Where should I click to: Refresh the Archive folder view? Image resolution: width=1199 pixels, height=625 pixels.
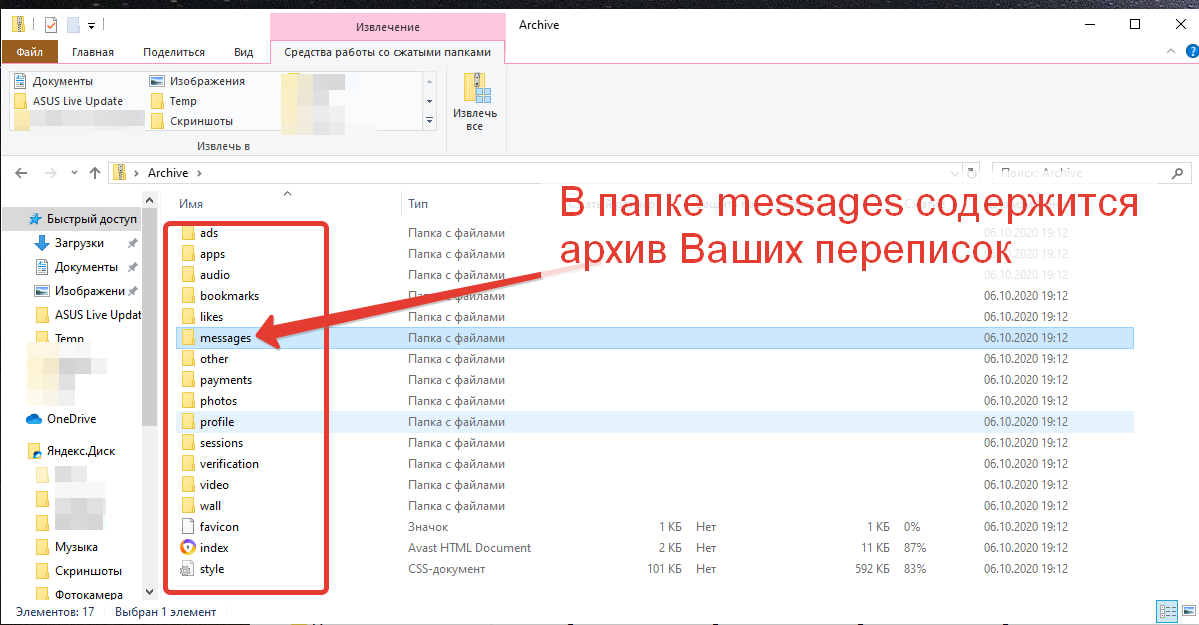(x=971, y=173)
